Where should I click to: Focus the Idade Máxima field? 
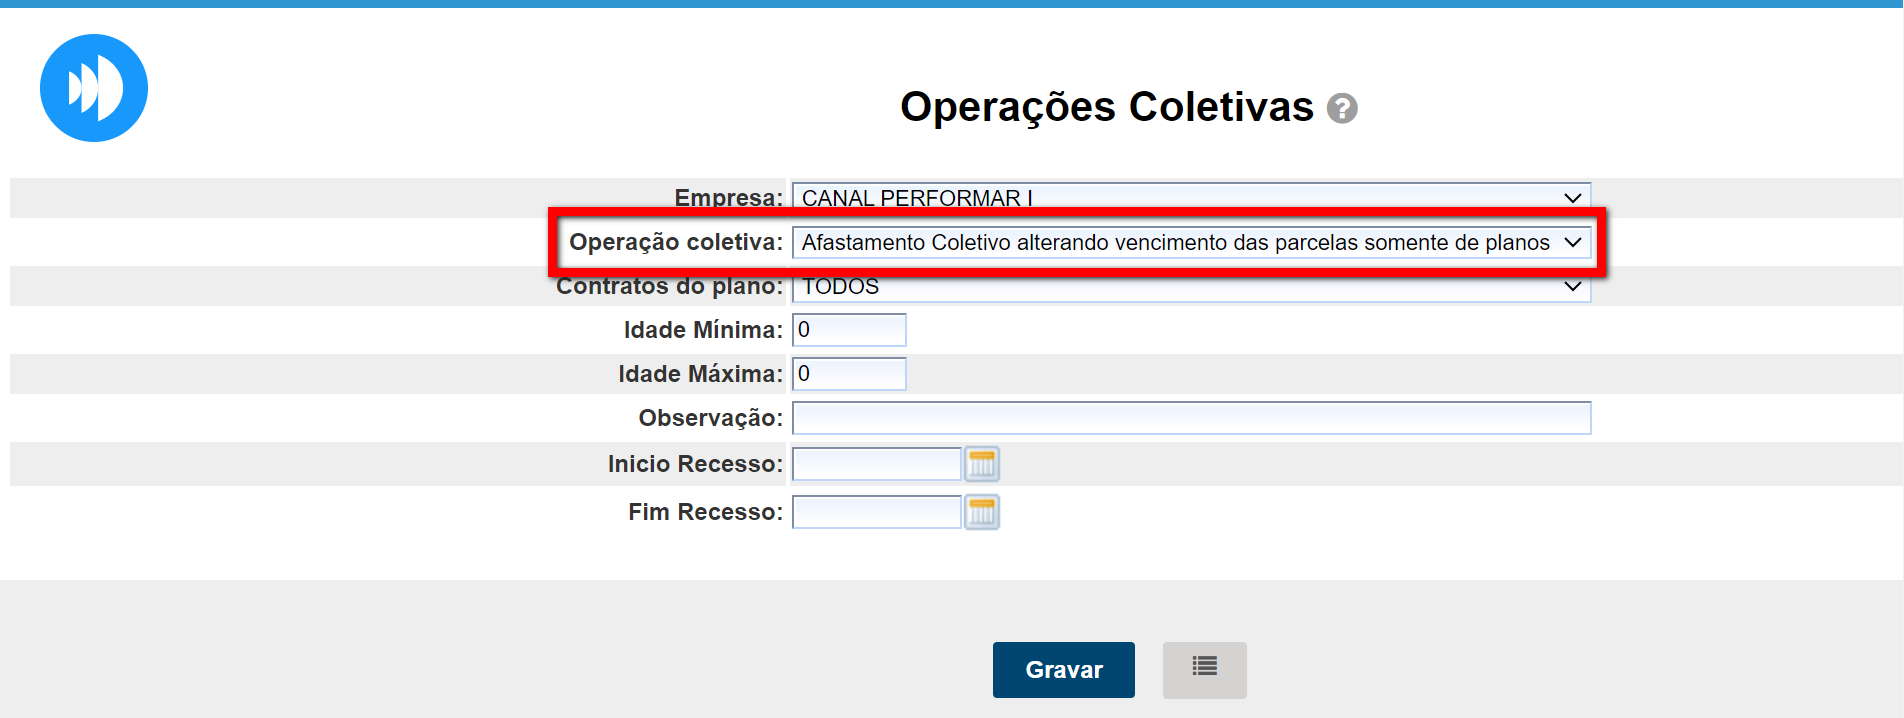[x=849, y=374]
